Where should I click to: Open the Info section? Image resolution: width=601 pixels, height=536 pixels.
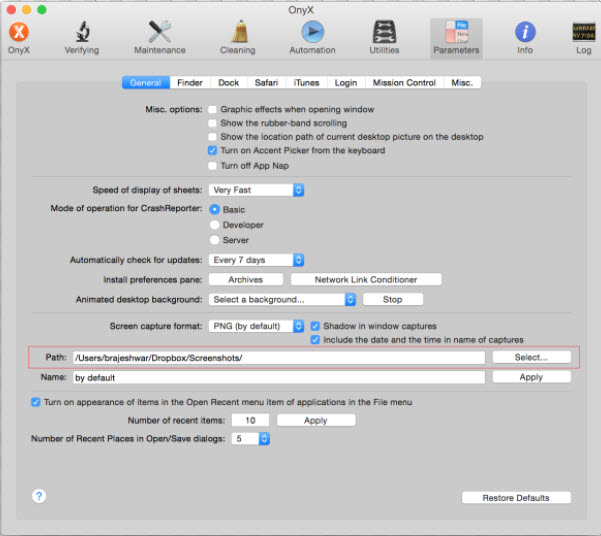click(525, 38)
